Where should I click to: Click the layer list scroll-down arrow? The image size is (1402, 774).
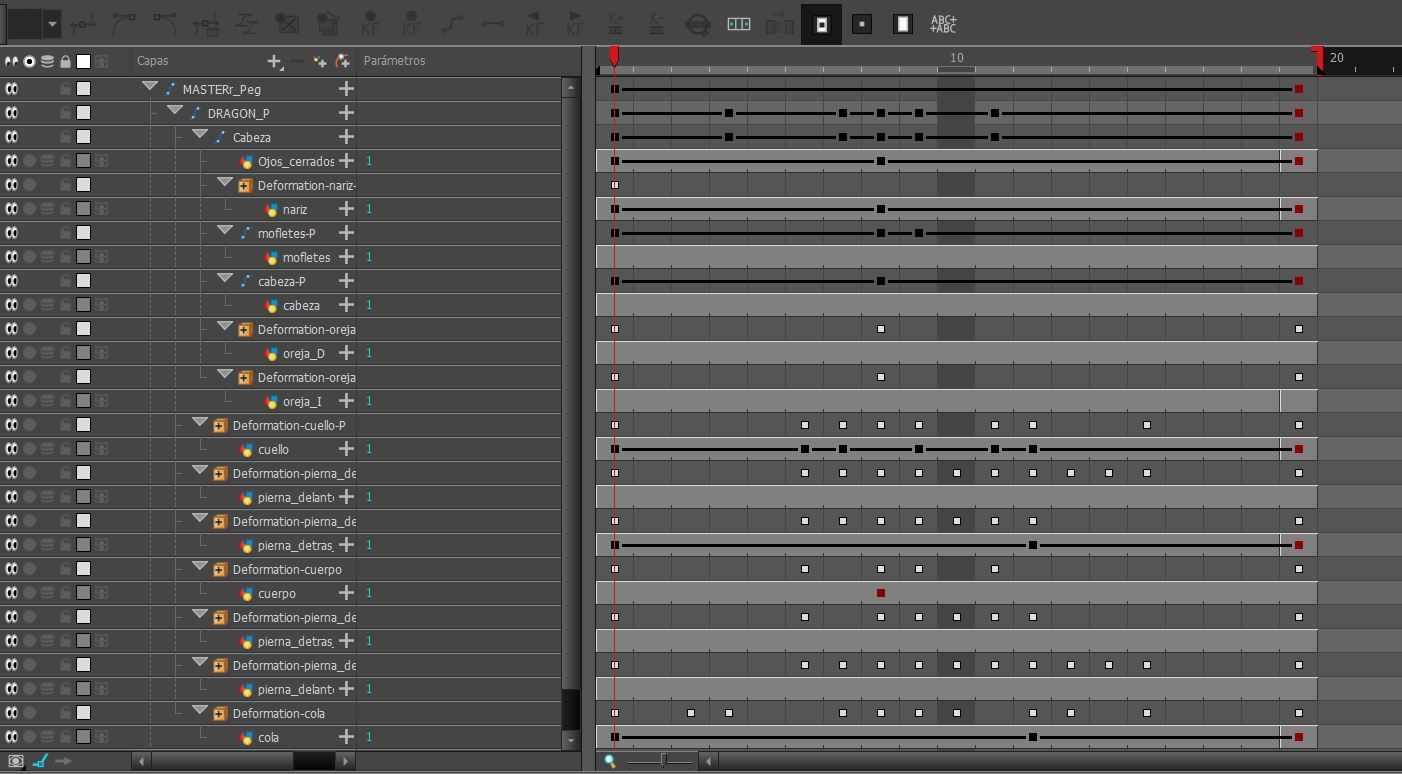(571, 740)
